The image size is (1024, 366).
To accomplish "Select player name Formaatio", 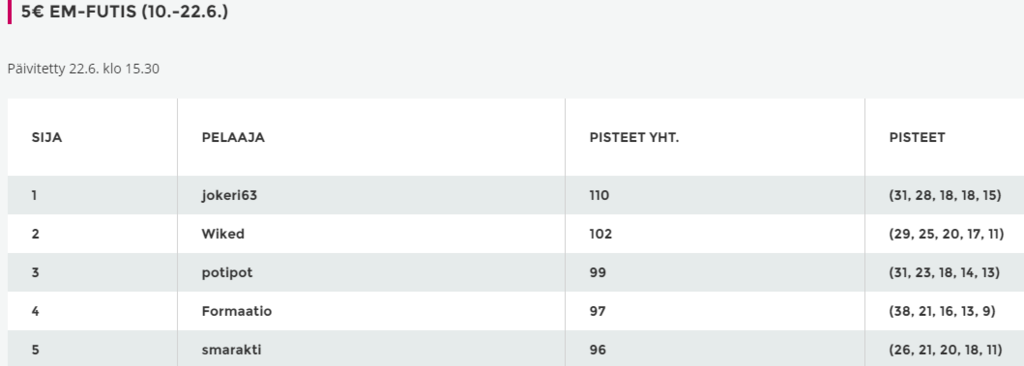I will 236,311.
